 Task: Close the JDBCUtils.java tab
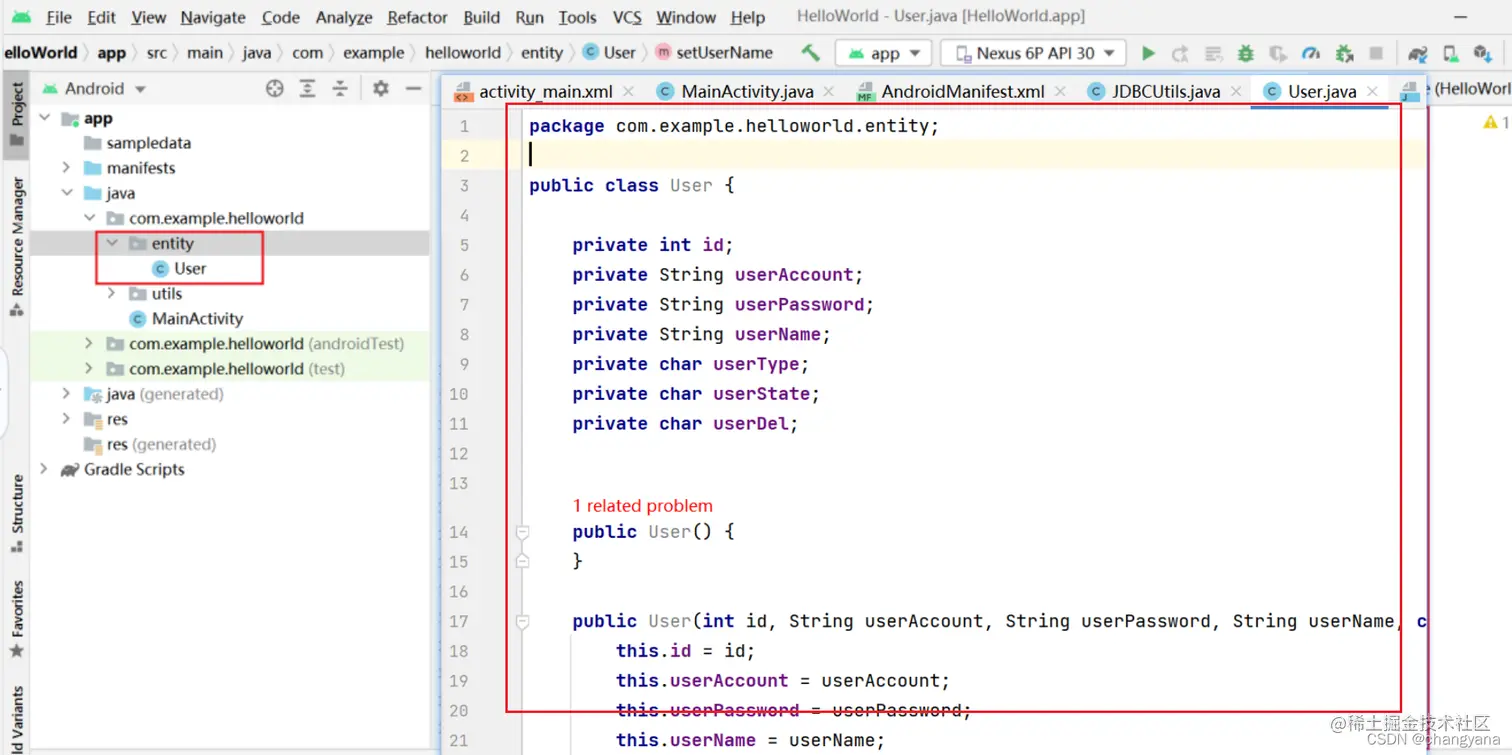pyautogui.click(x=1236, y=91)
